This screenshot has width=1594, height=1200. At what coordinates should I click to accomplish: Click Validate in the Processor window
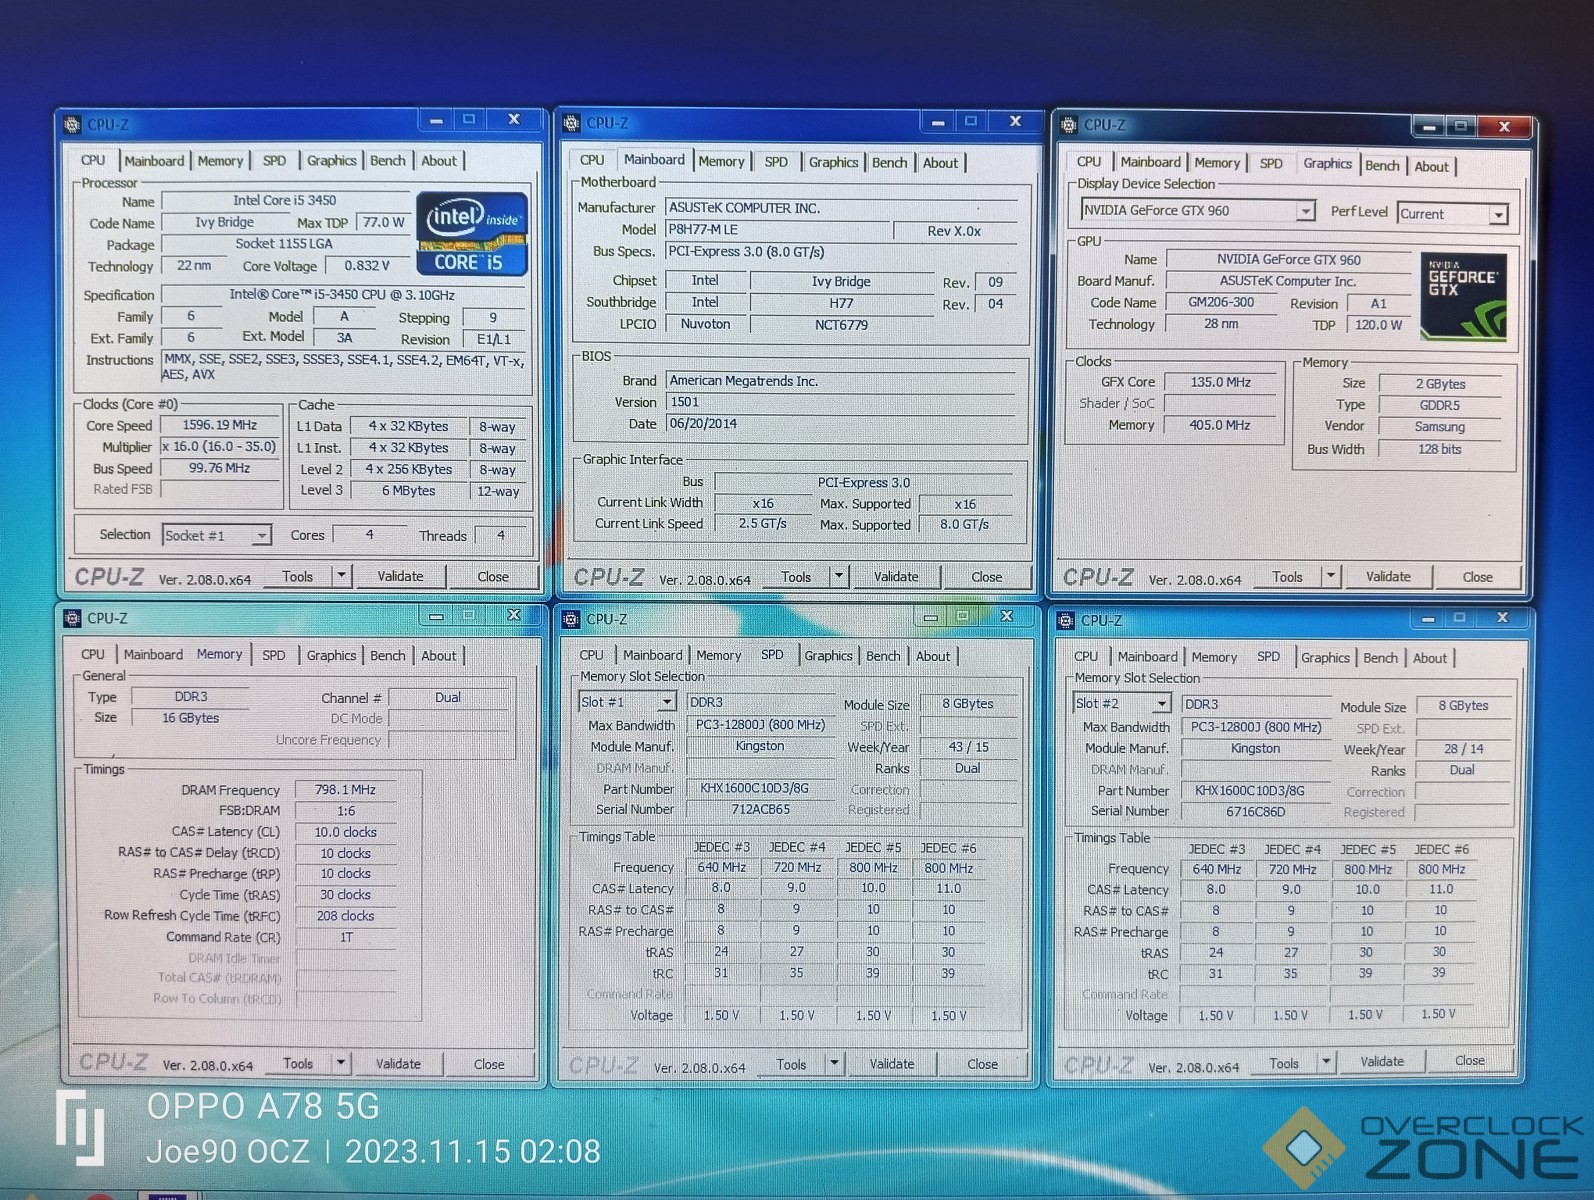tap(400, 576)
